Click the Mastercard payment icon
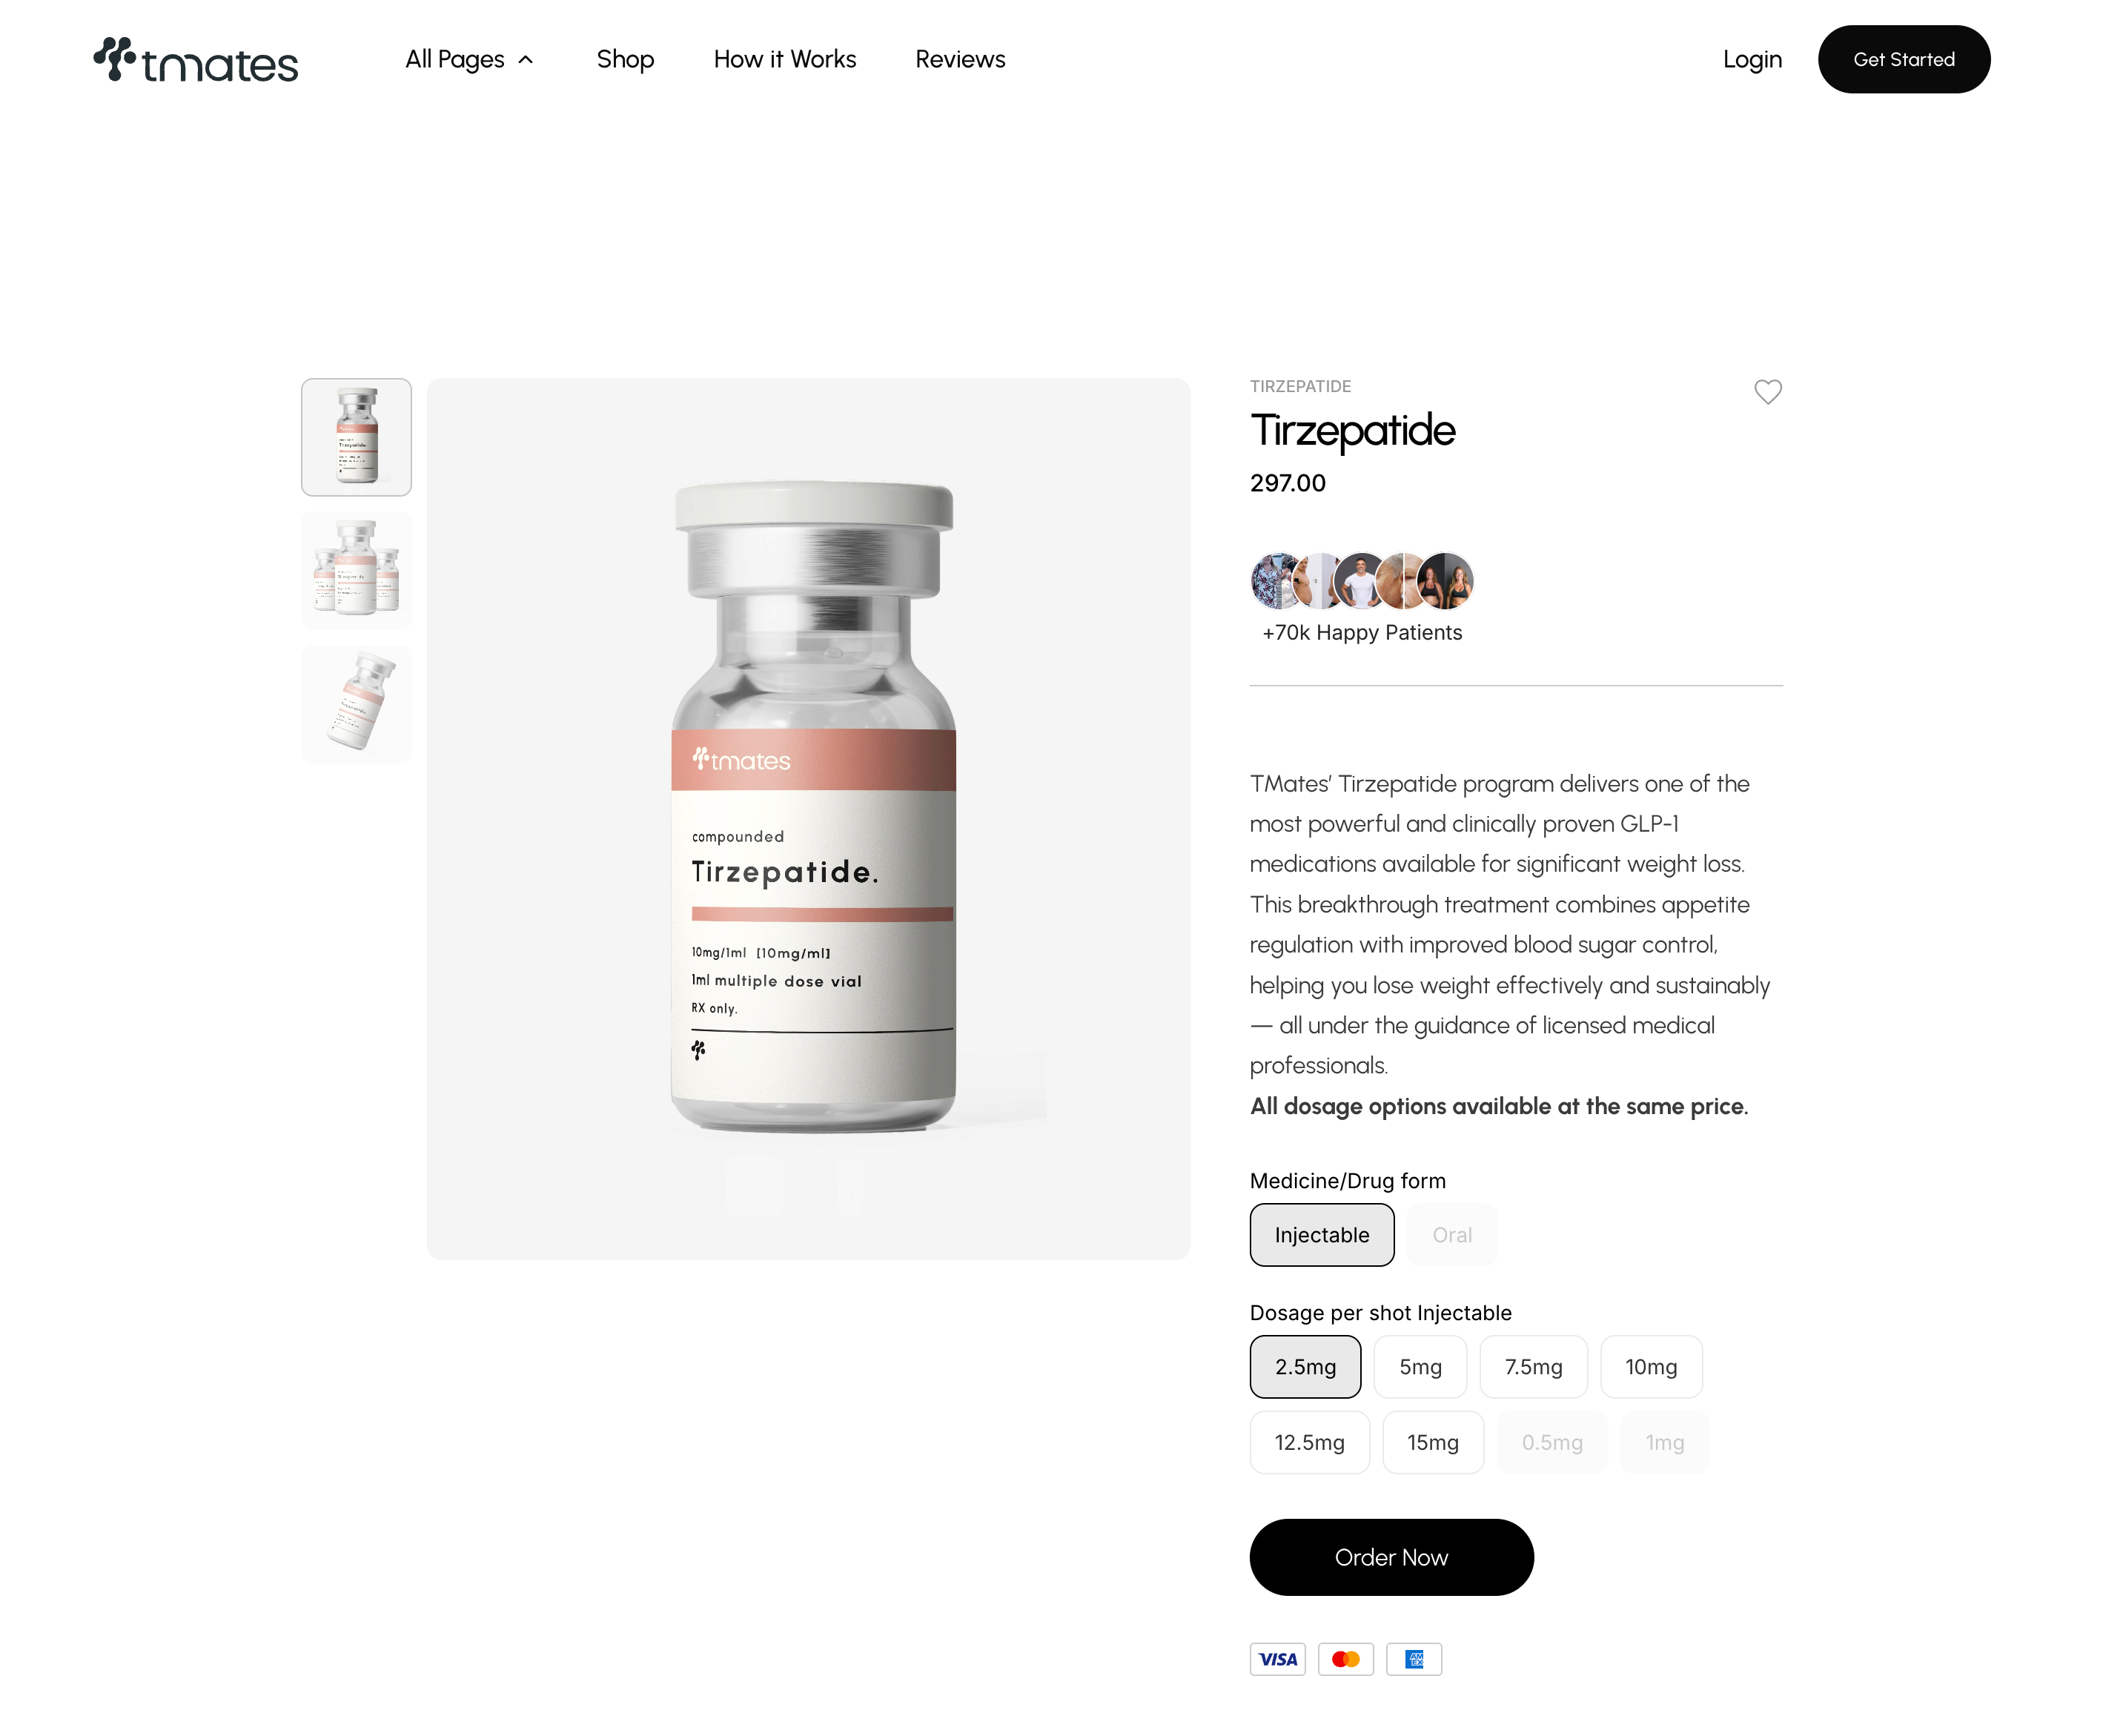This screenshot has width=2123, height=1736. pos(1345,1659)
